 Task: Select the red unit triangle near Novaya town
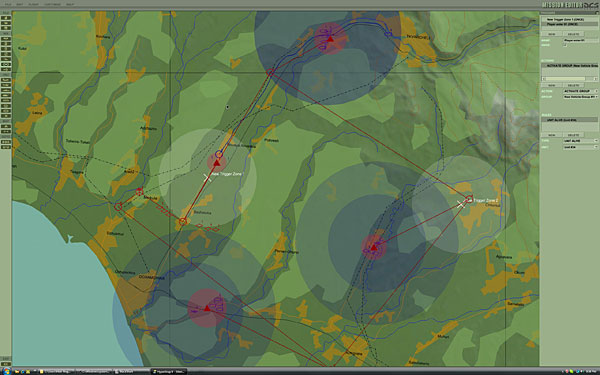(330, 39)
